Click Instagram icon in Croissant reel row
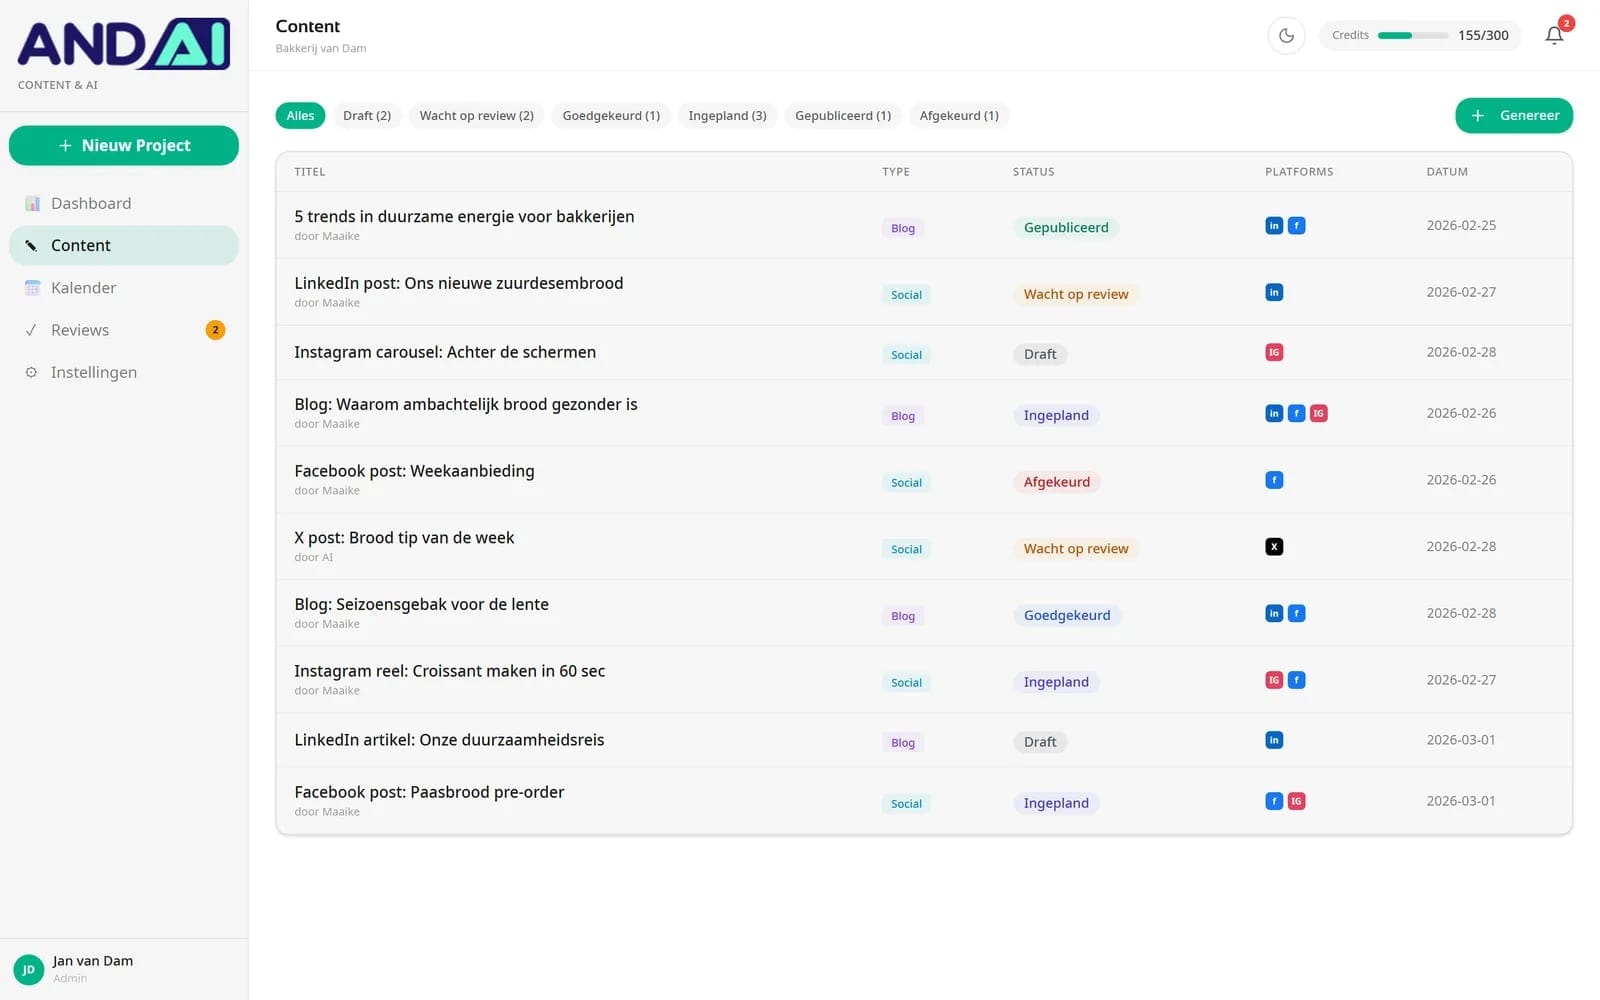Image resolution: width=1600 pixels, height=1000 pixels. point(1274,681)
